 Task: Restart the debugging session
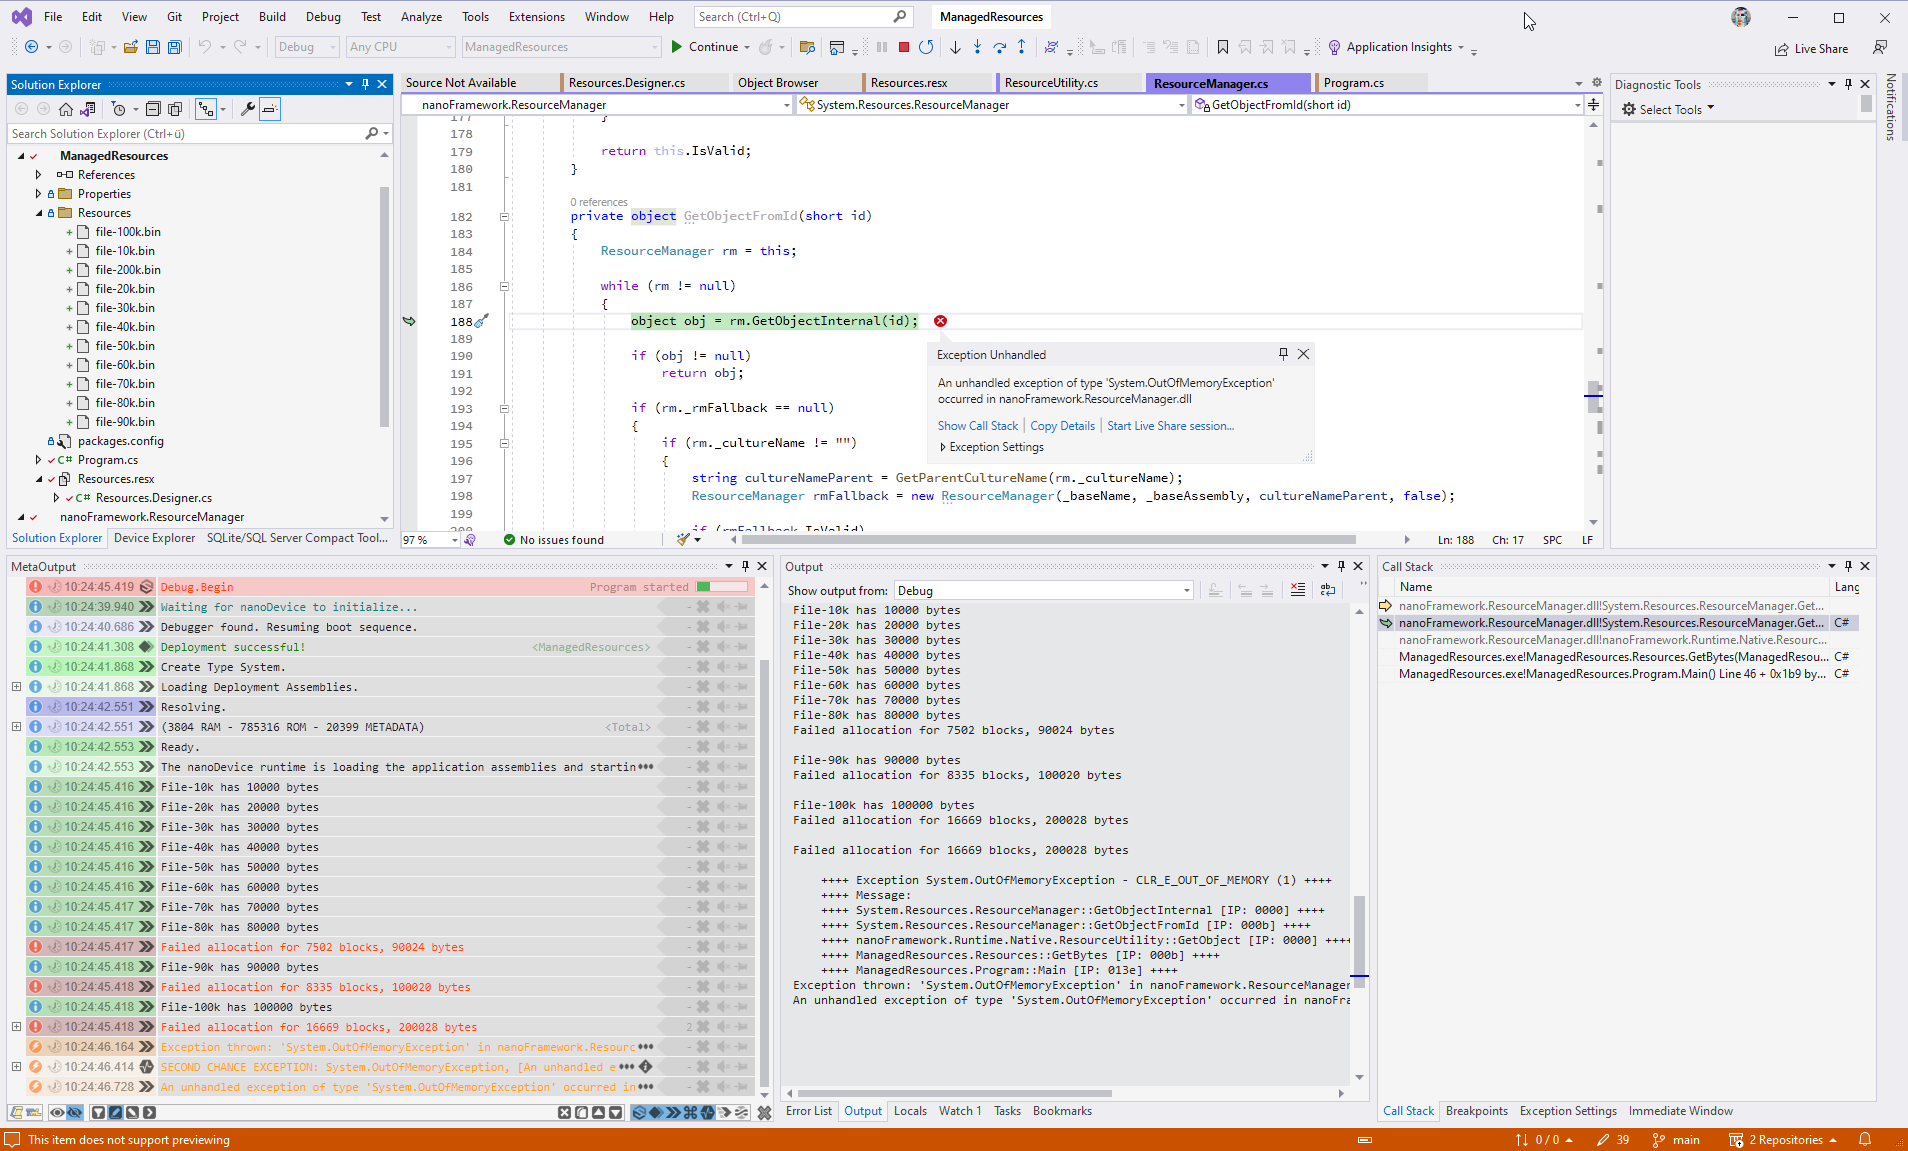tap(926, 47)
